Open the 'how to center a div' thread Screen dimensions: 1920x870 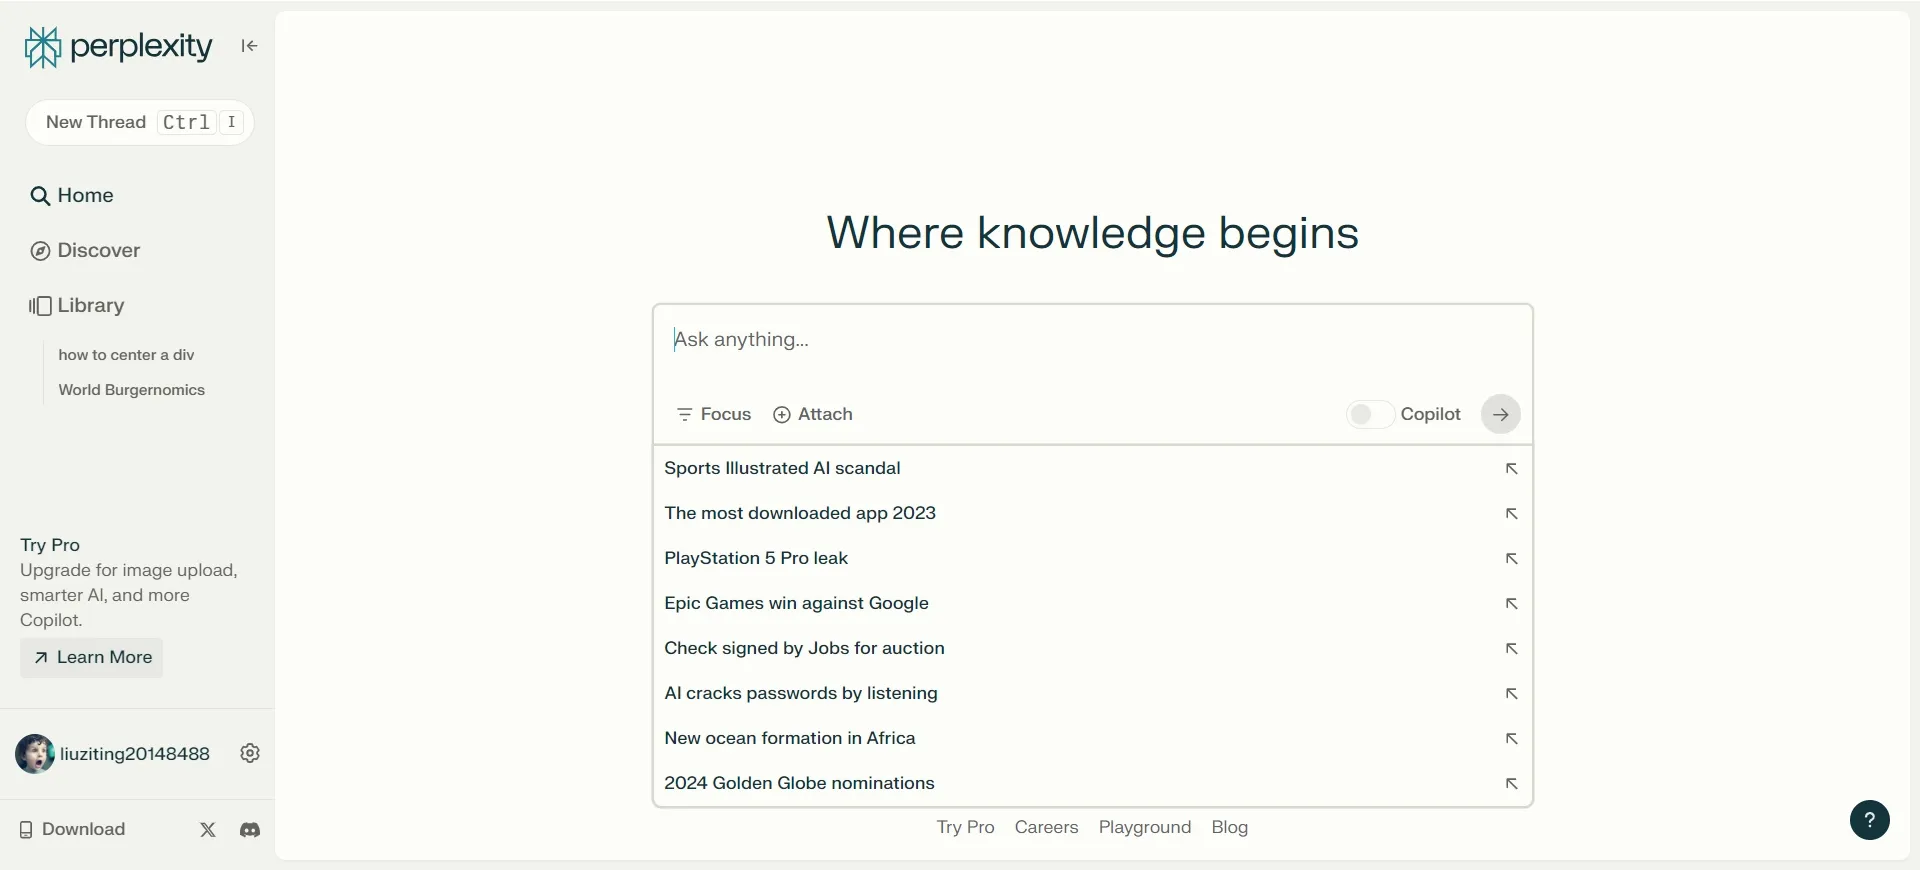coord(126,355)
